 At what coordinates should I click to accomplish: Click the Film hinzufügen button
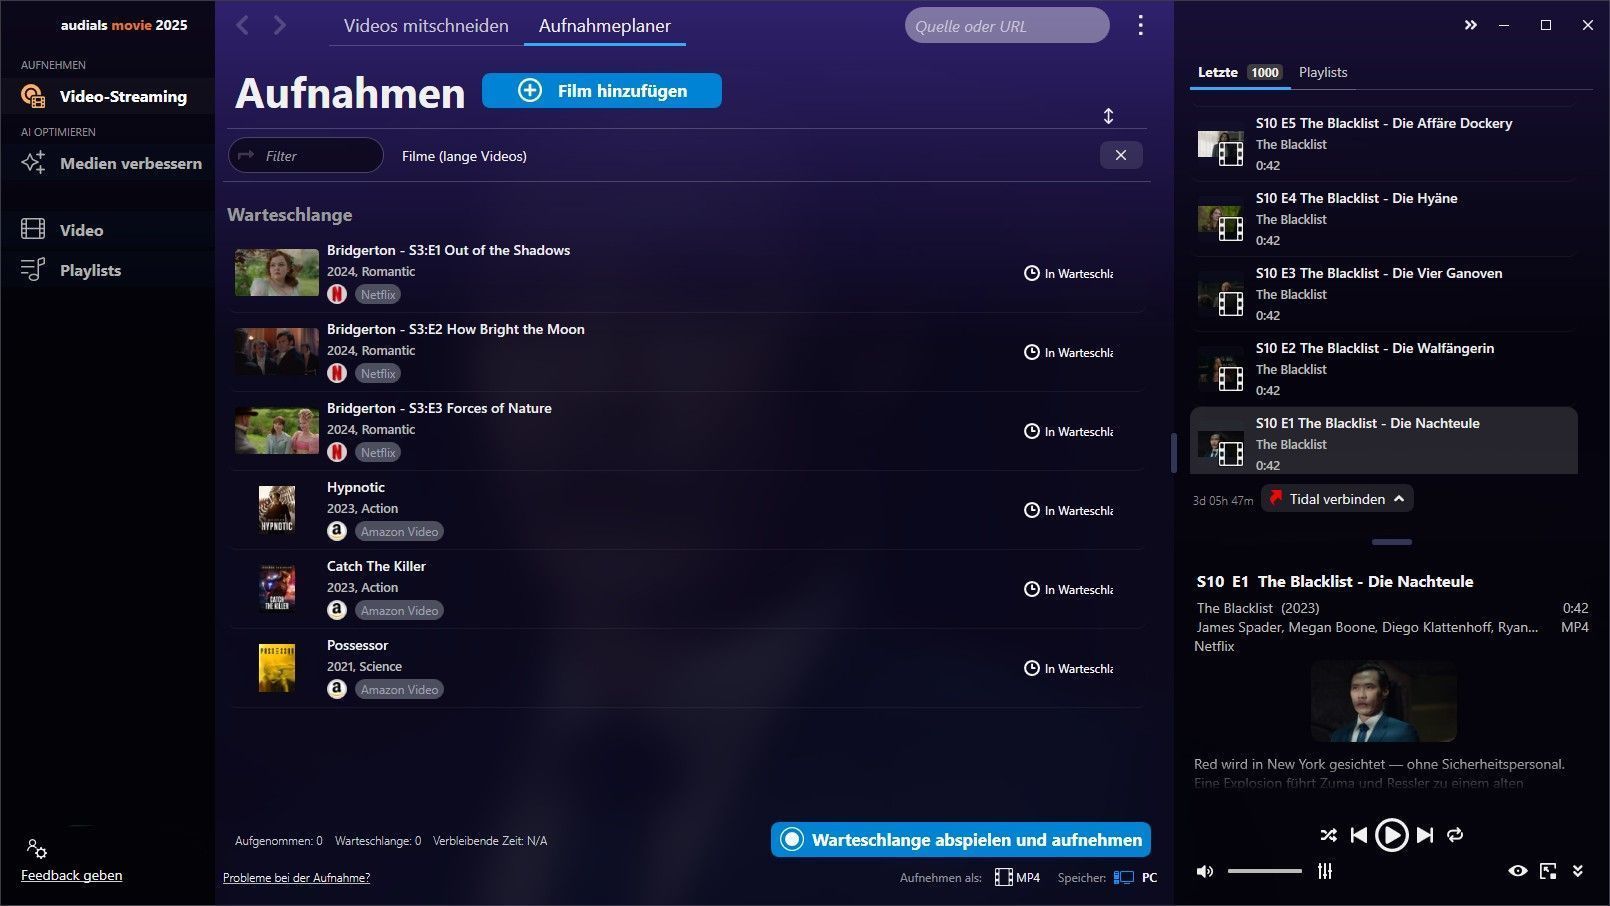point(602,91)
